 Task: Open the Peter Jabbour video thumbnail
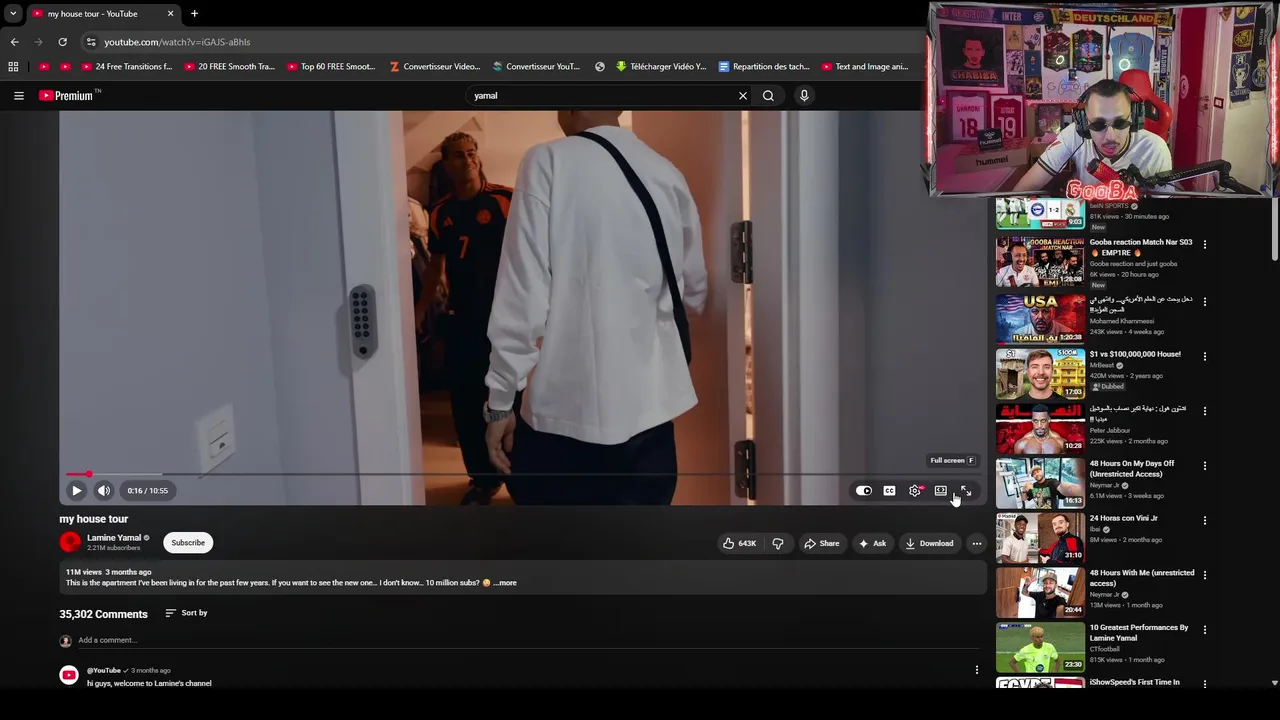(x=1040, y=428)
